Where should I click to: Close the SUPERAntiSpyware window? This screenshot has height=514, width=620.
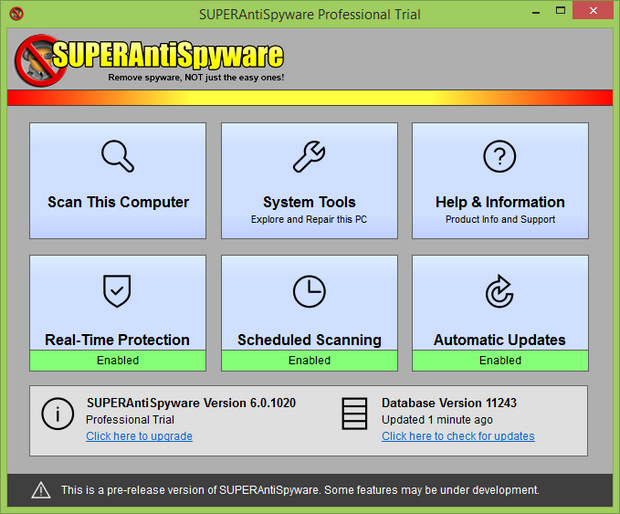(x=593, y=11)
